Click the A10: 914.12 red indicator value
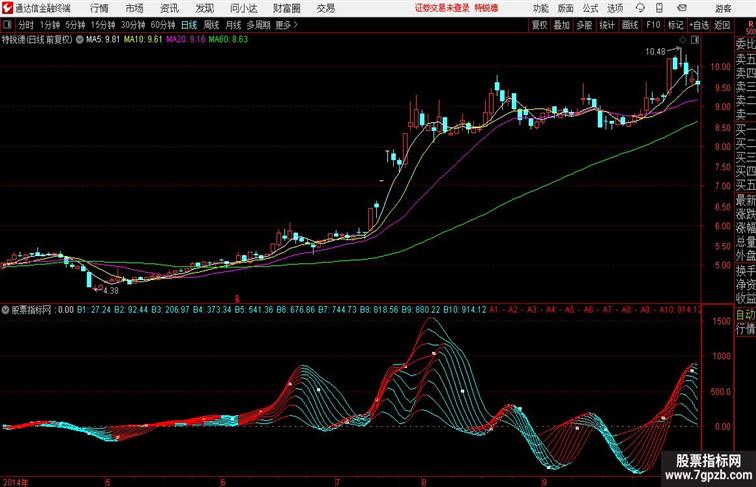Screen dimensions: 756x487 point(680,310)
